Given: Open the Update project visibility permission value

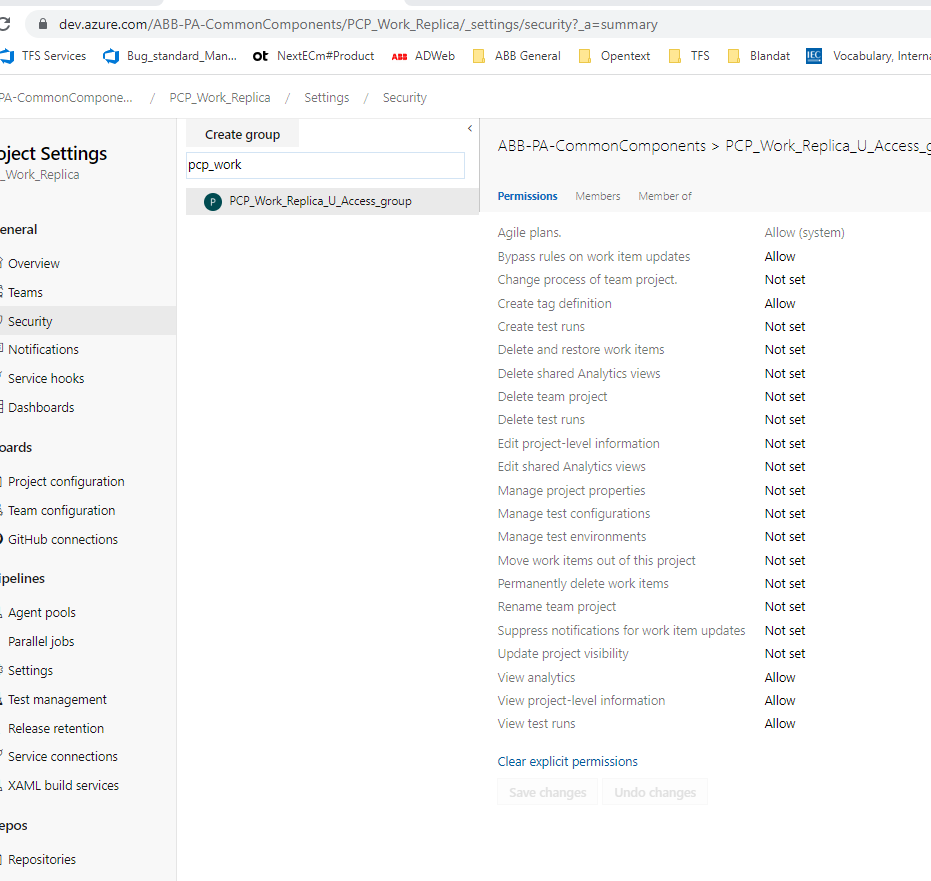Looking at the screenshot, I should [785, 654].
